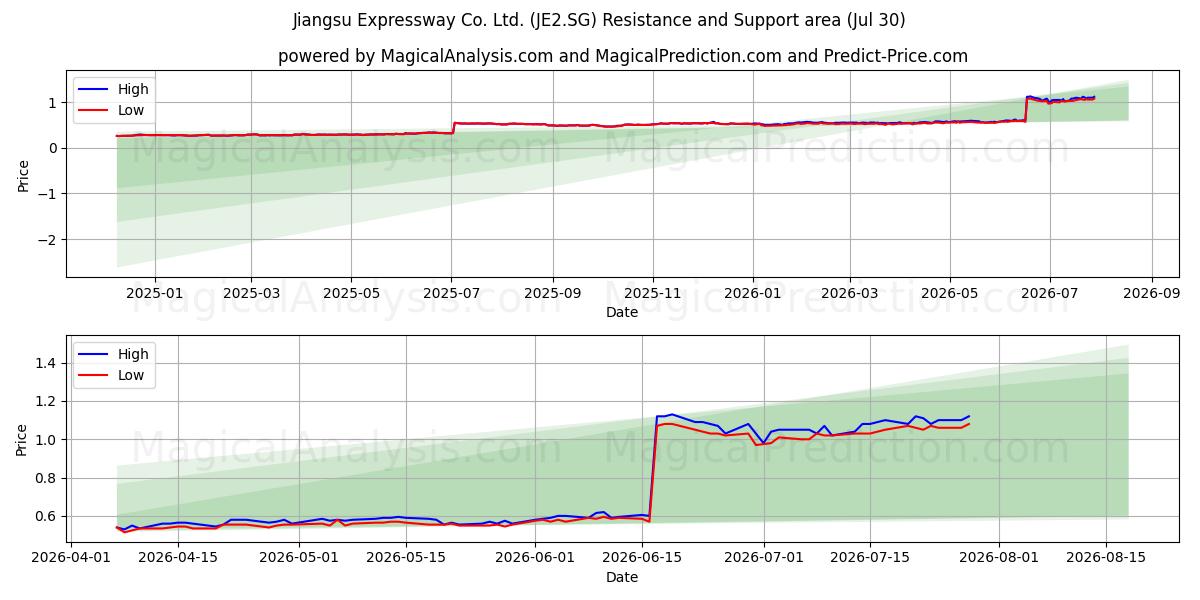This screenshot has height=600, width=1200.
Task: Click the '2026-09' x-axis label on the top chart
Action: 1152,295
